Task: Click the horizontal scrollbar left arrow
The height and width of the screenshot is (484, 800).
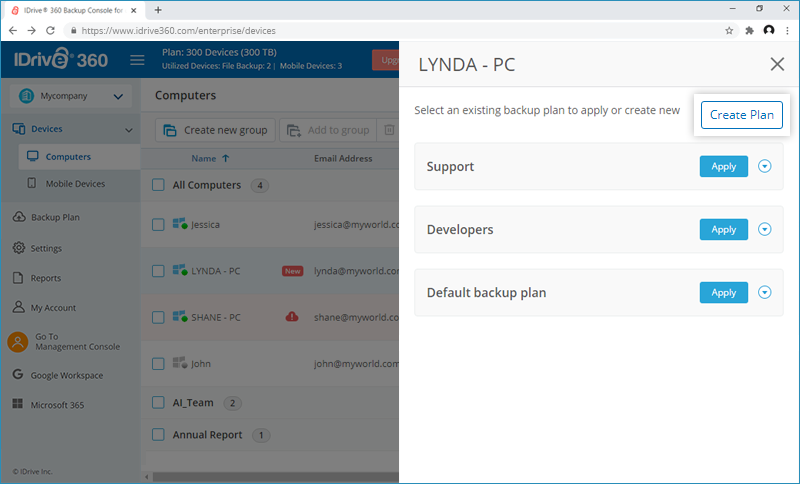Action: 147,477
